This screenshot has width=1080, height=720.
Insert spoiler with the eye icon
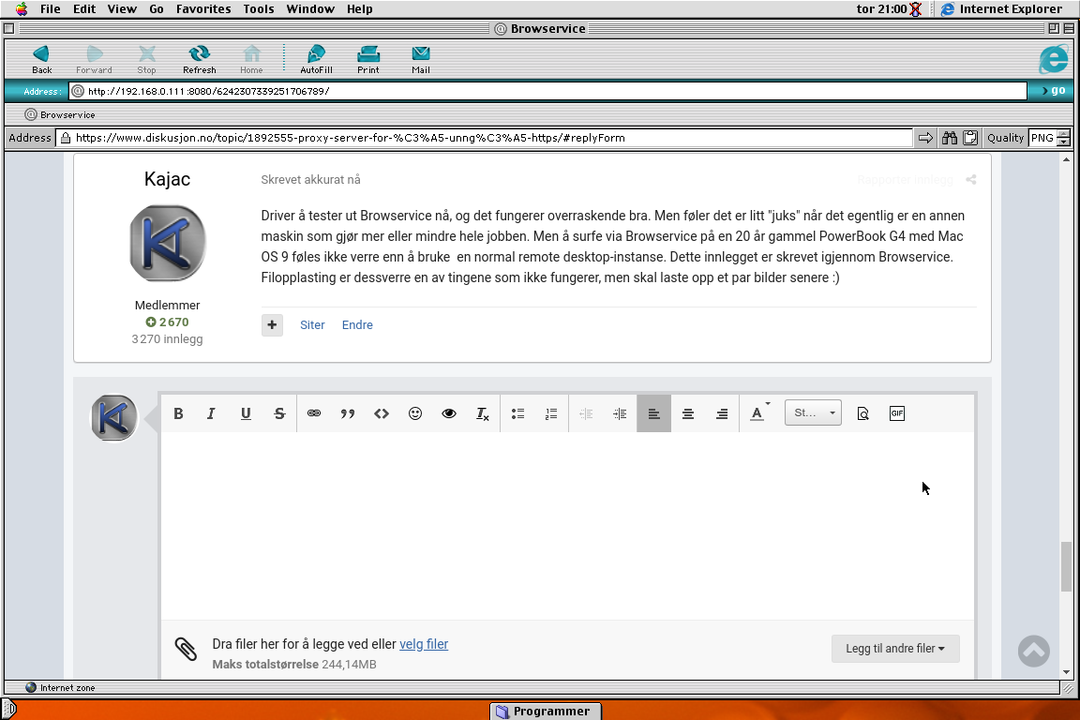point(449,413)
